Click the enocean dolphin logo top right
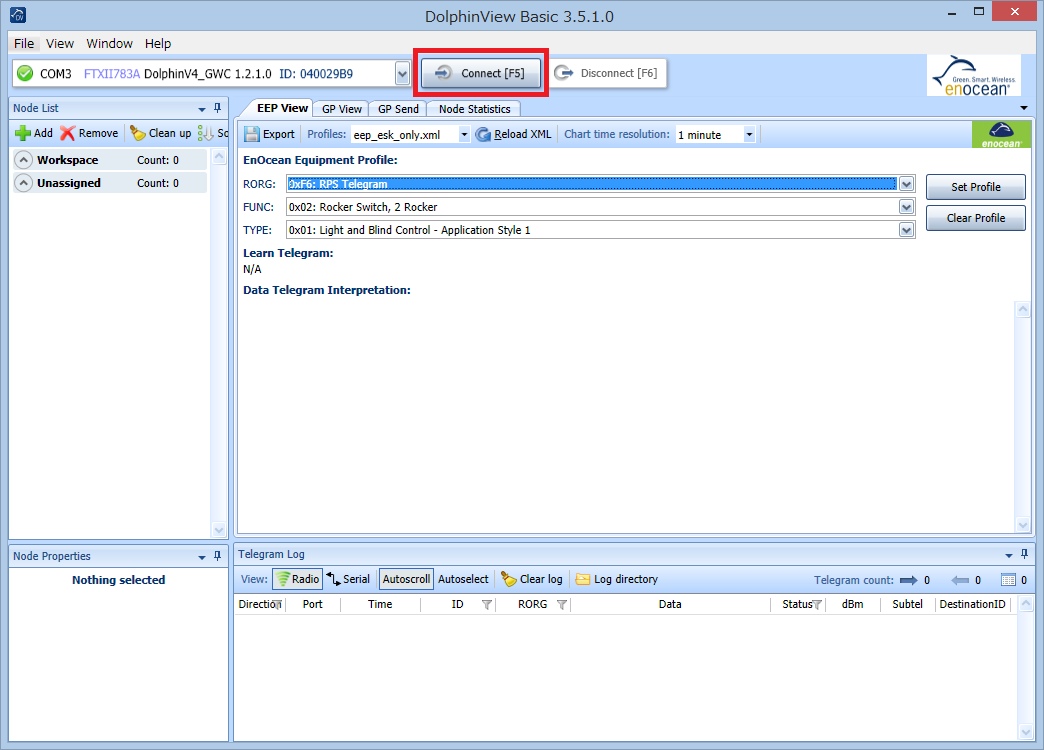 (974, 75)
